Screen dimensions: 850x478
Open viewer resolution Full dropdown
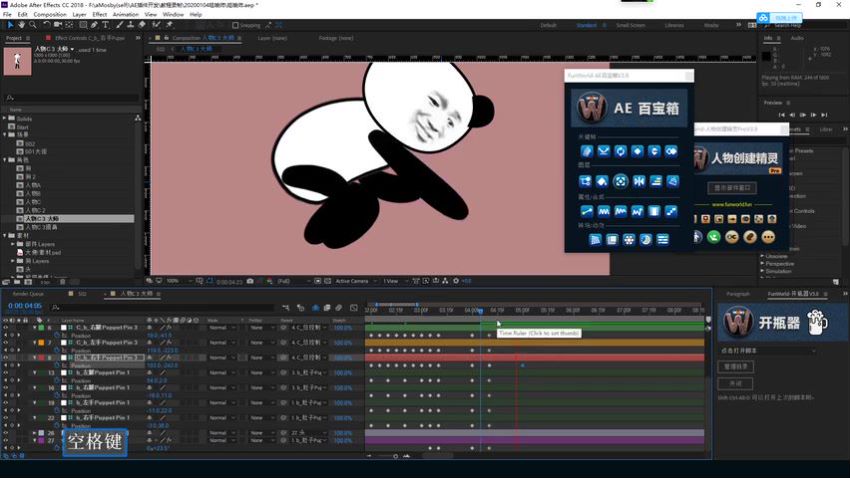pyautogui.click(x=292, y=281)
